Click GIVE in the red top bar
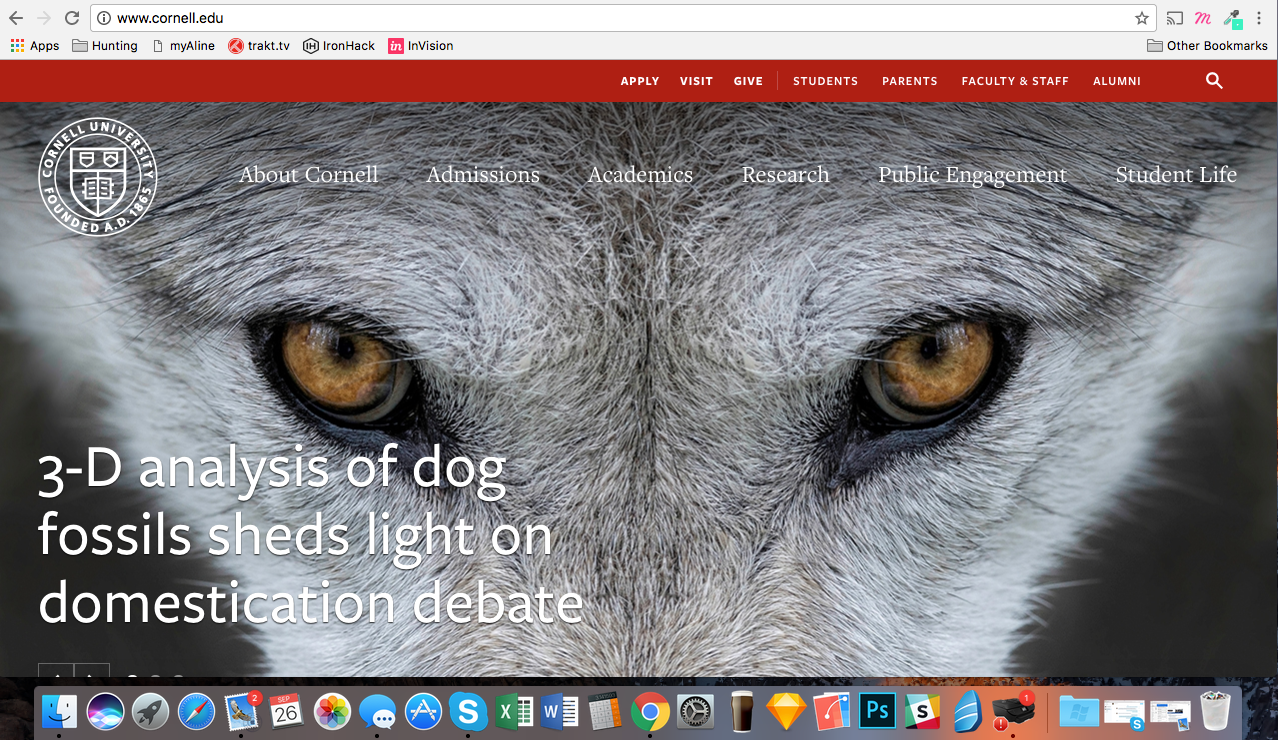1278x740 pixels. (748, 81)
